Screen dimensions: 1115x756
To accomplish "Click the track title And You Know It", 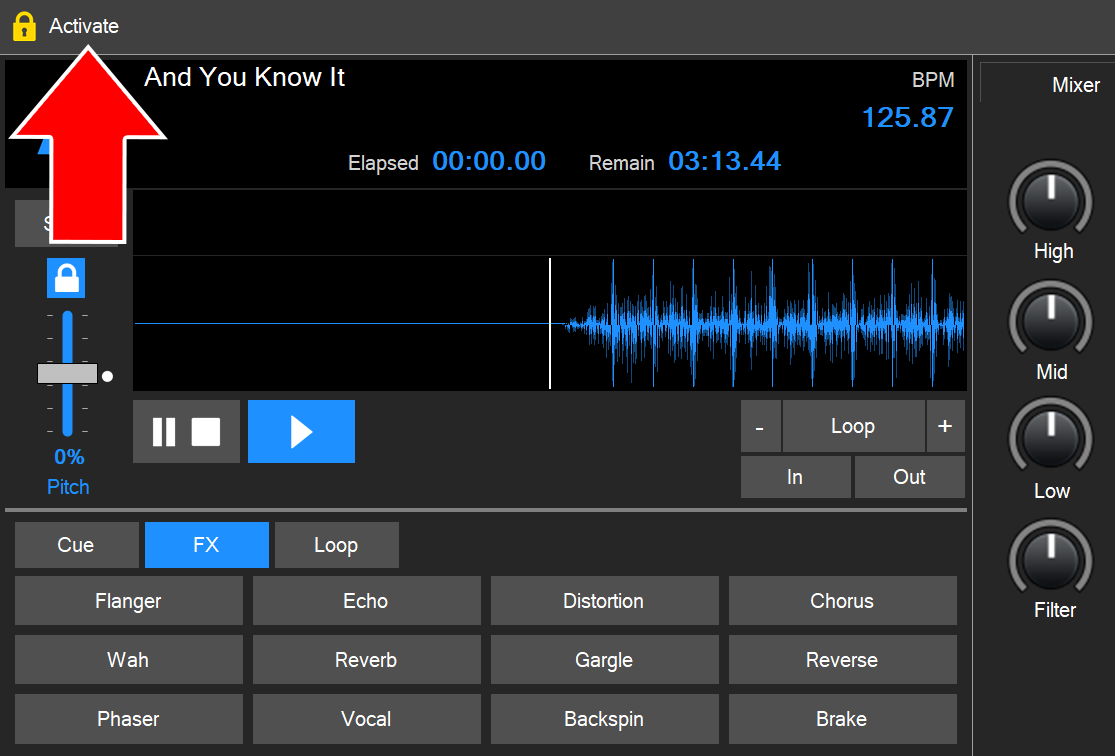I will click(x=245, y=77).
